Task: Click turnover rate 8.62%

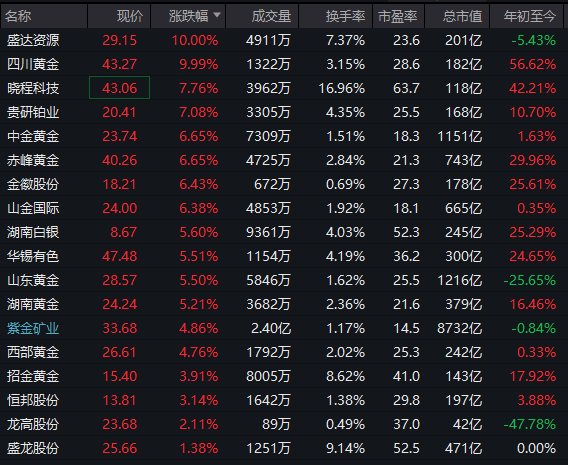Action: 346,376
